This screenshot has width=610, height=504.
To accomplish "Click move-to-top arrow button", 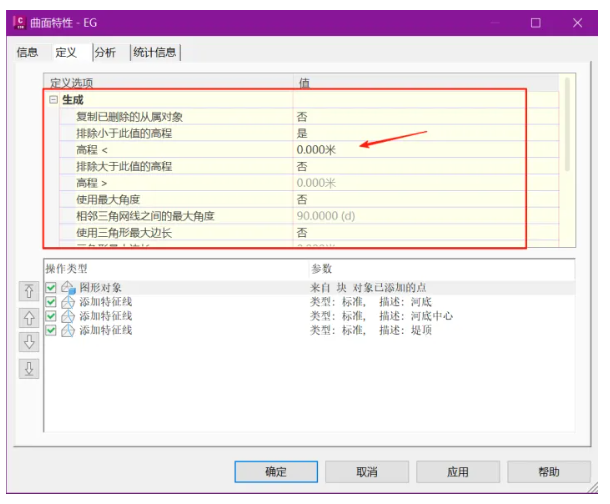I will coord(29,291).
